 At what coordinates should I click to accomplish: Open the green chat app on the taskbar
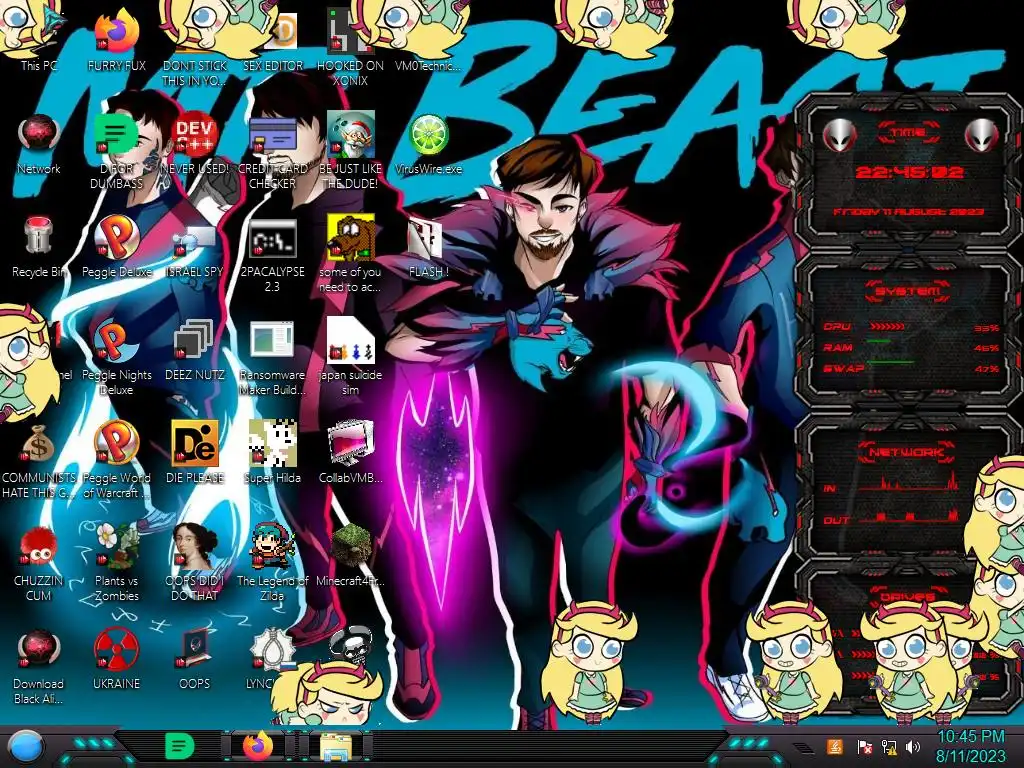[179, 746]
